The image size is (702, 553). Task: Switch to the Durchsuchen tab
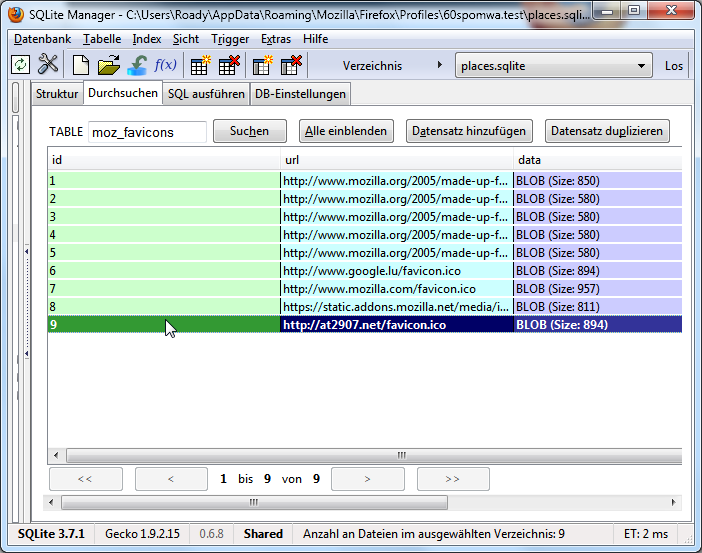[123, 93]
